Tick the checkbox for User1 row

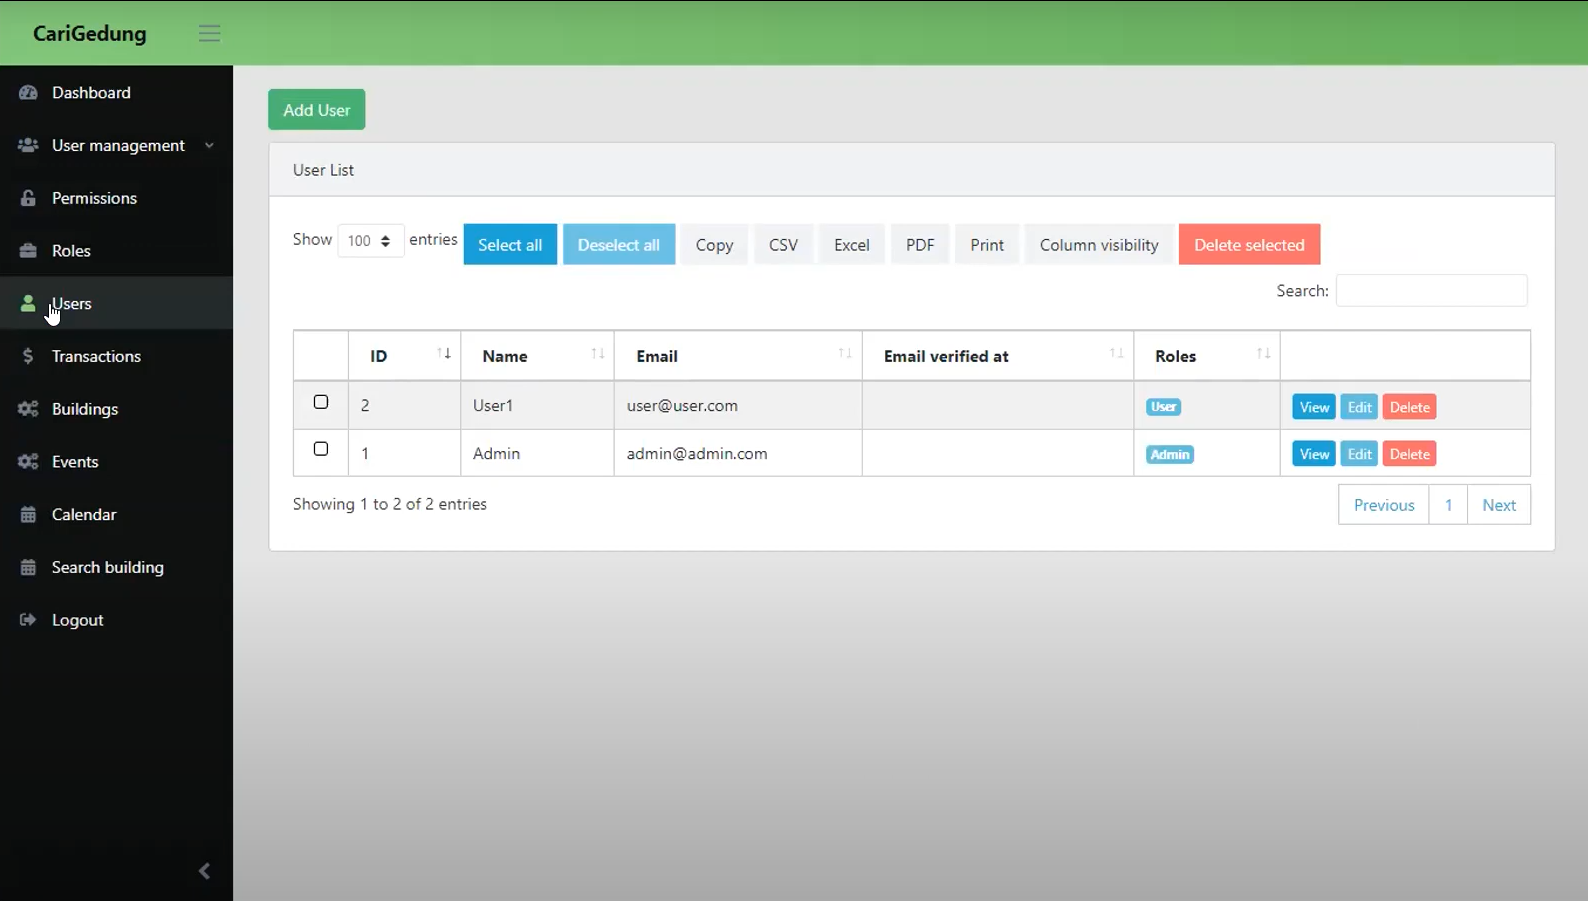tap(321, 402)
